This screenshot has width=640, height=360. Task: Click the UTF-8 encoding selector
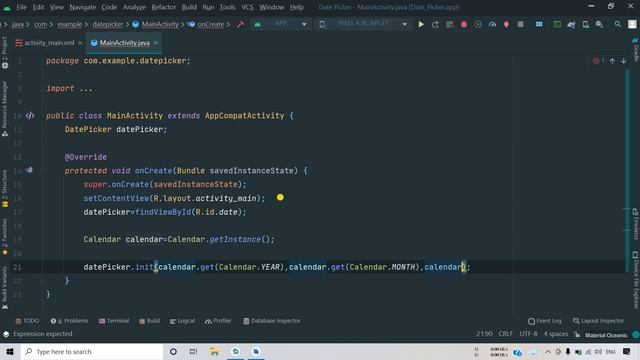pyautogui.click(x=528, y=334)
